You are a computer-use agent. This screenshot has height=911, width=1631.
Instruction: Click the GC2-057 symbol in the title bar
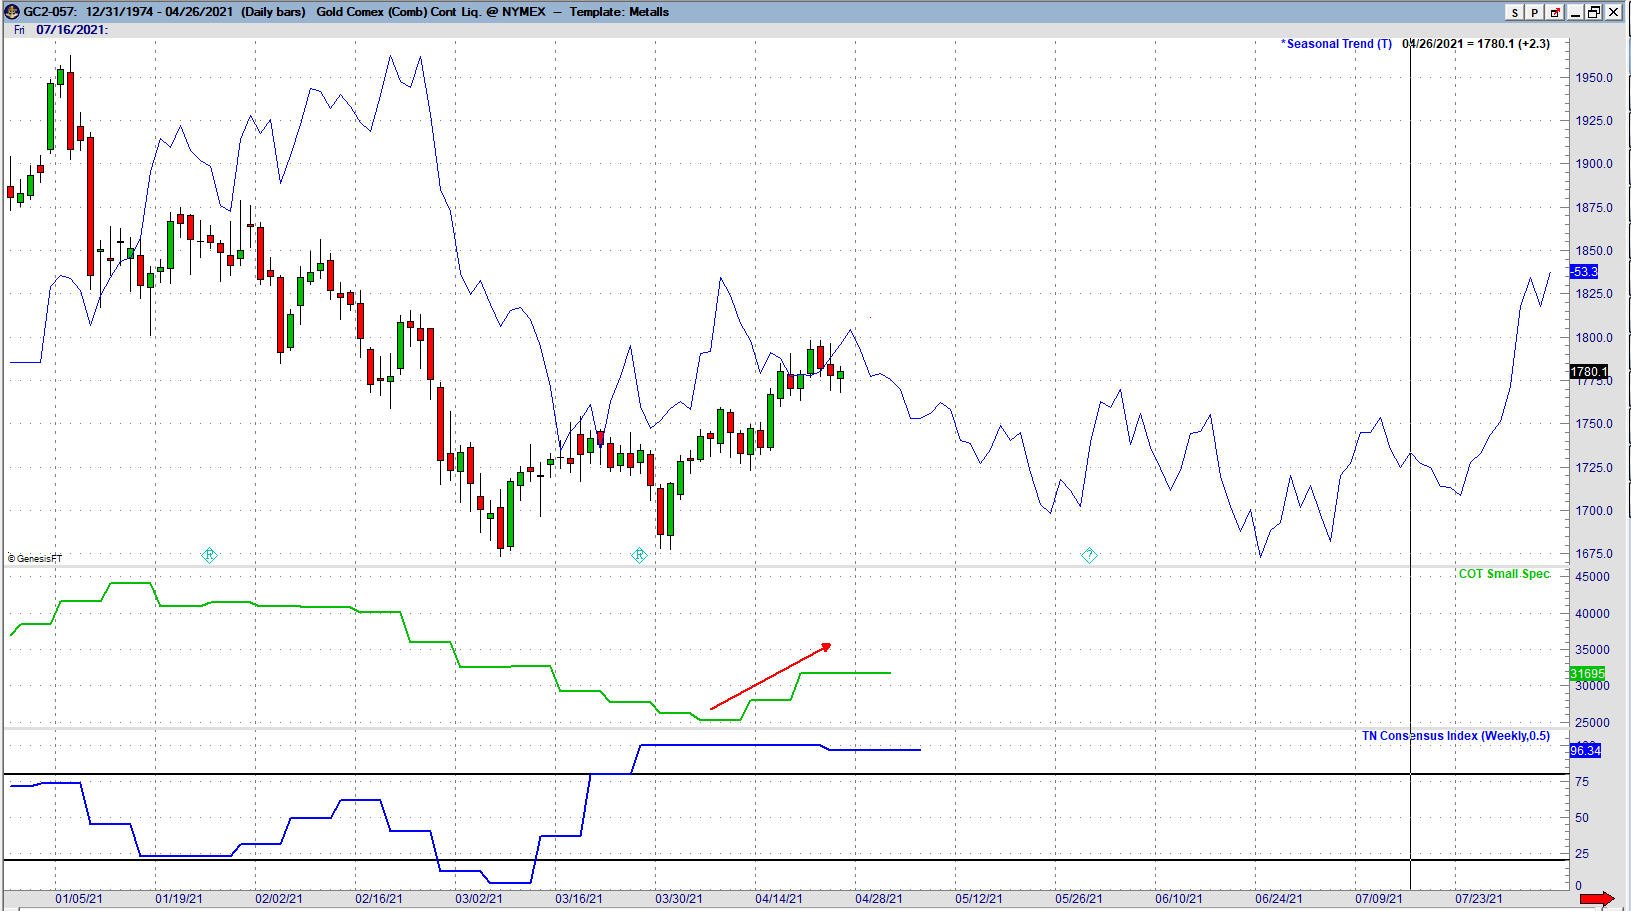50,12
